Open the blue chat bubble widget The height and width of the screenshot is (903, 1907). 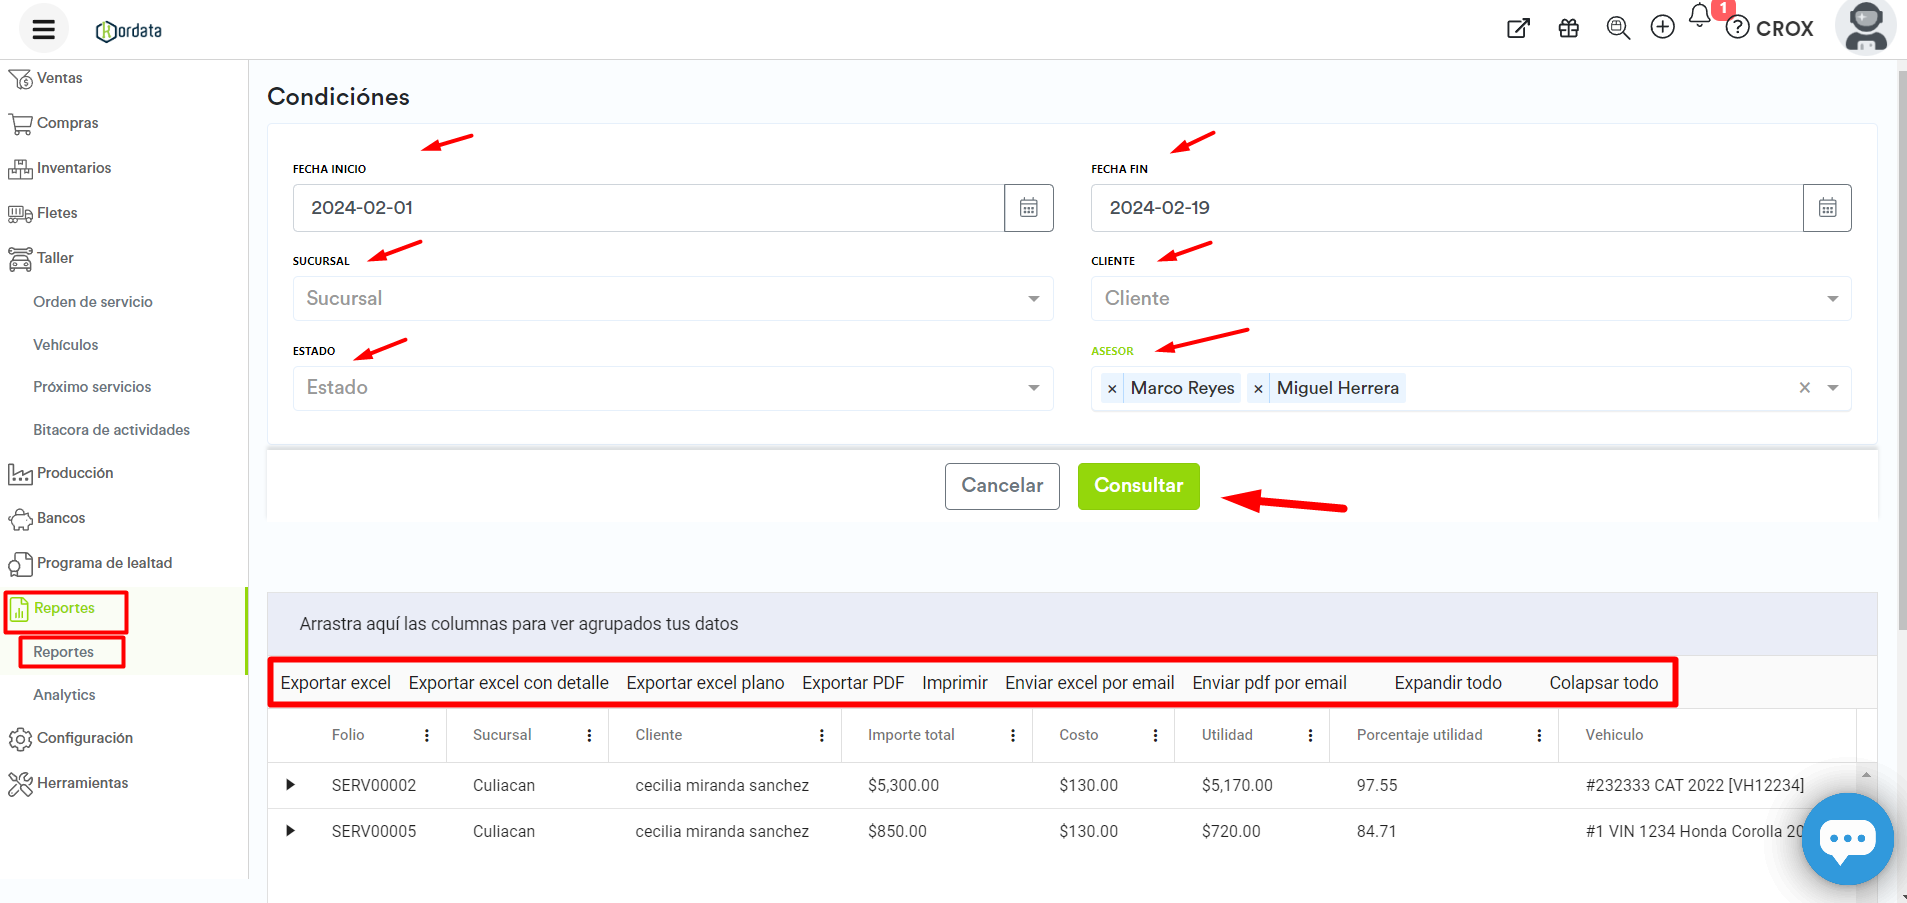(1846, 839)
